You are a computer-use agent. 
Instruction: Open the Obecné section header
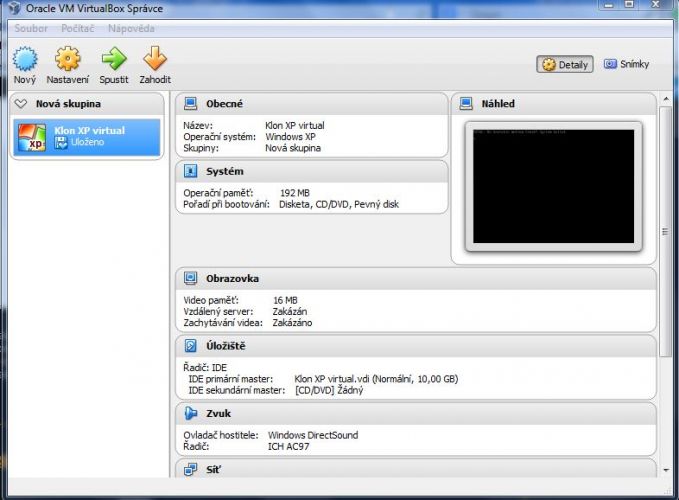click(311, 104)
